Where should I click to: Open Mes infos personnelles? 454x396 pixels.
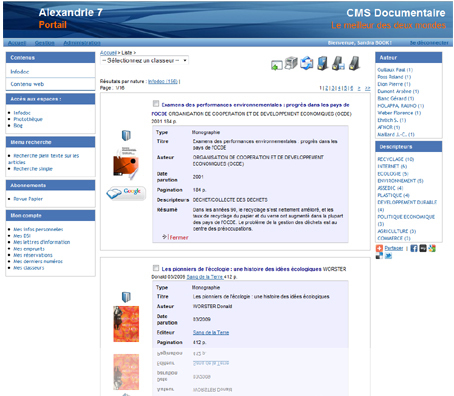[38, 229]
